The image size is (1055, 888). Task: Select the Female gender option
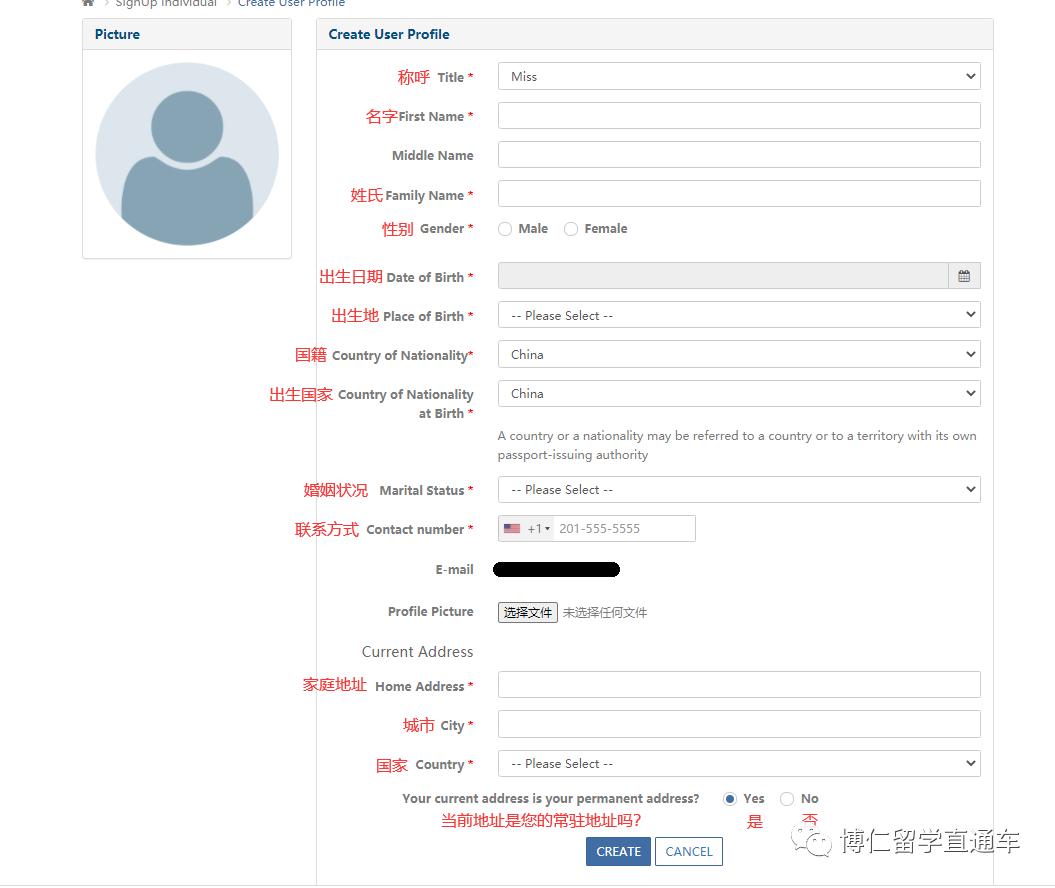(x=571, y=229)
